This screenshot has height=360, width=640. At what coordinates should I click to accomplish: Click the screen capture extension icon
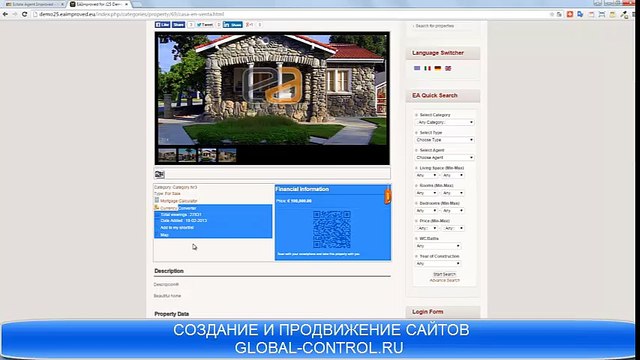click(602, 14)
